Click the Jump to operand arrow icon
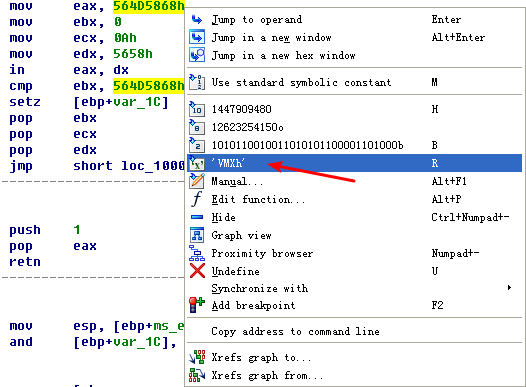The width and height of the screenshot is (526, 387). (x=197, y=20)
